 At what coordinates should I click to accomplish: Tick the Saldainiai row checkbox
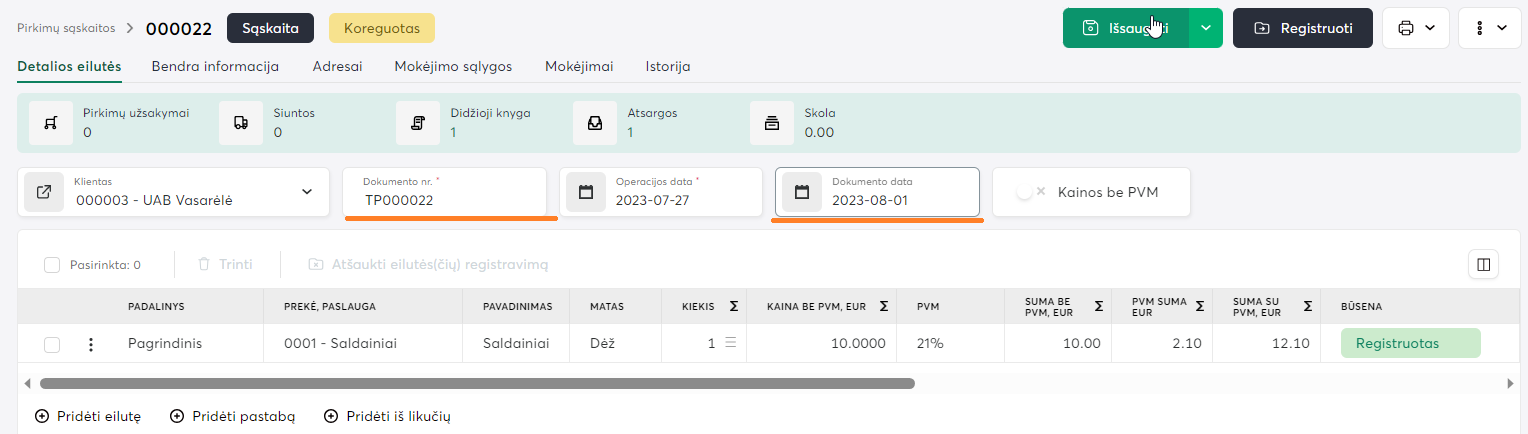(52, 345)
